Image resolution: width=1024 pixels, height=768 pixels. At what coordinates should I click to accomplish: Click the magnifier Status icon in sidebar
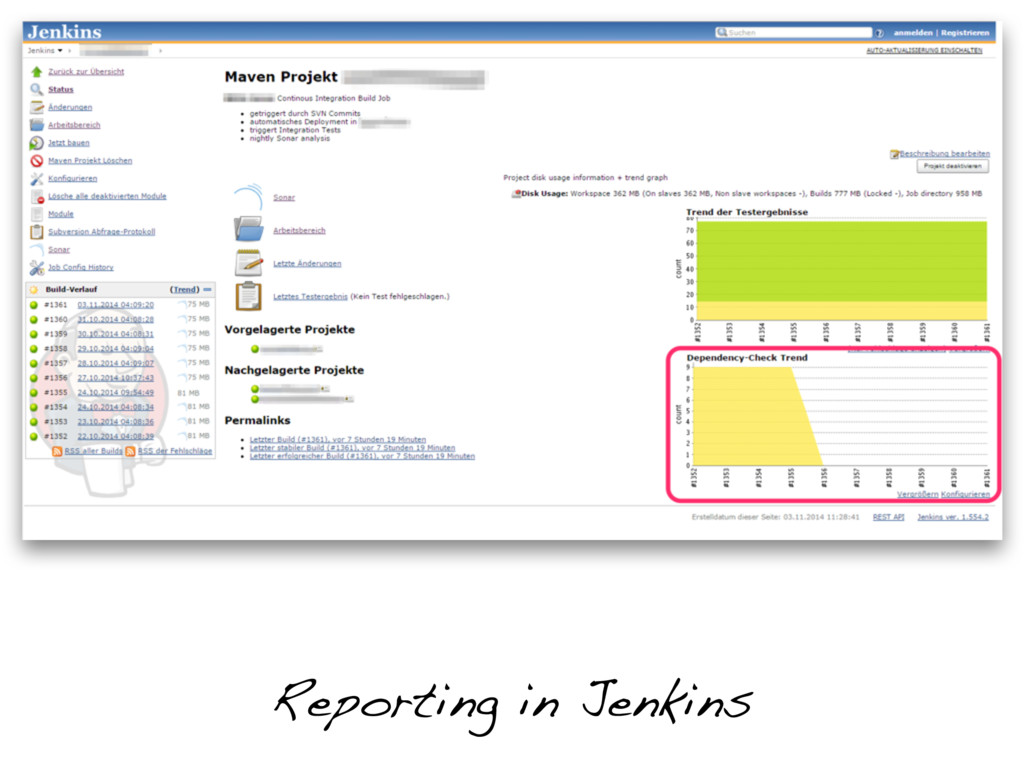point(37,89)
